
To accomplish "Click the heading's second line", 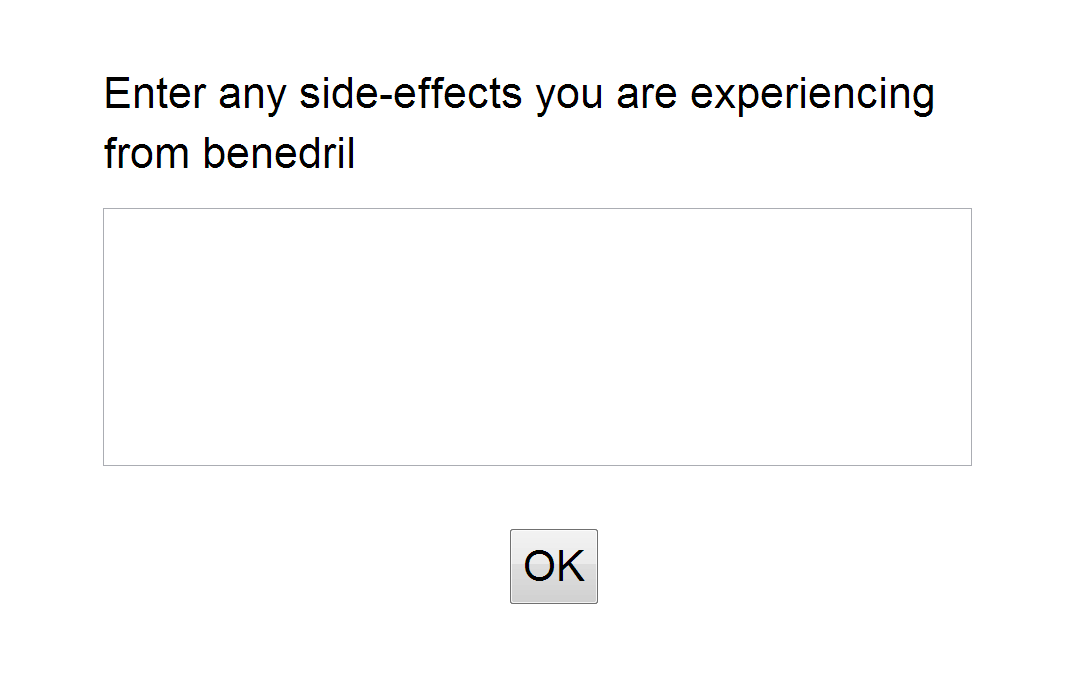I will pos(228,153).
